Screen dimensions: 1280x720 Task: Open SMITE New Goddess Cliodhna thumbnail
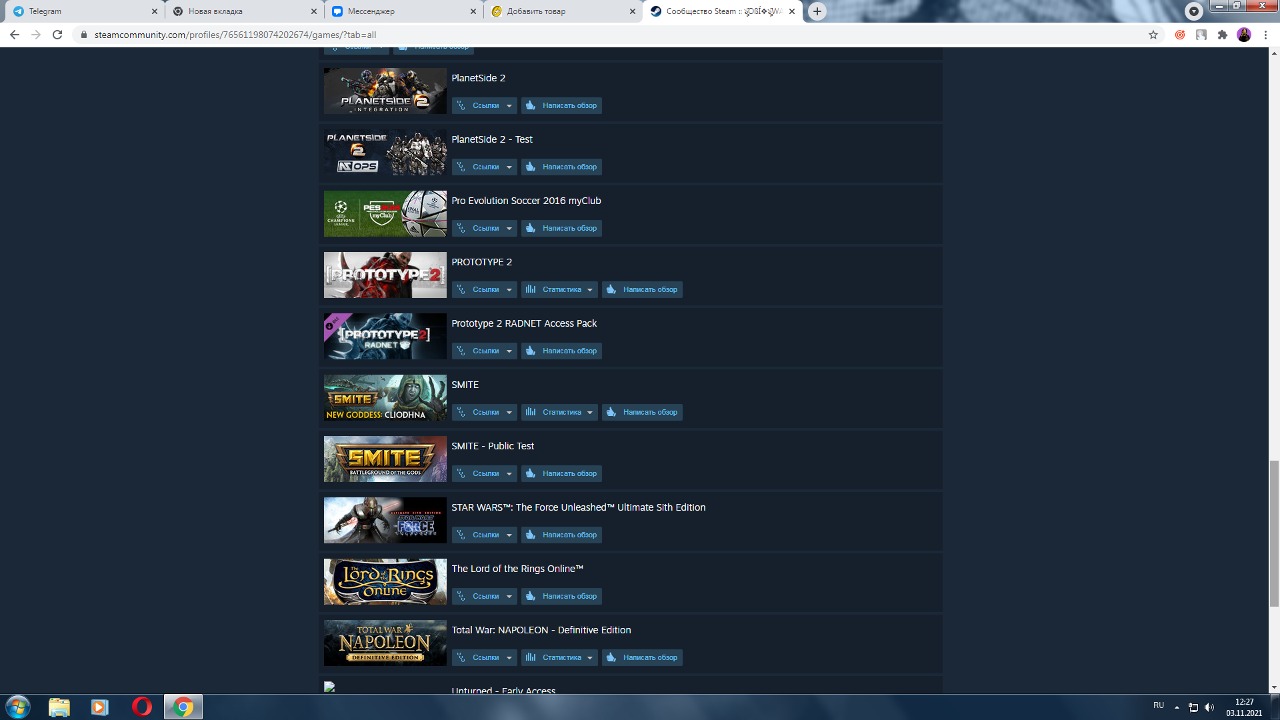385,398
